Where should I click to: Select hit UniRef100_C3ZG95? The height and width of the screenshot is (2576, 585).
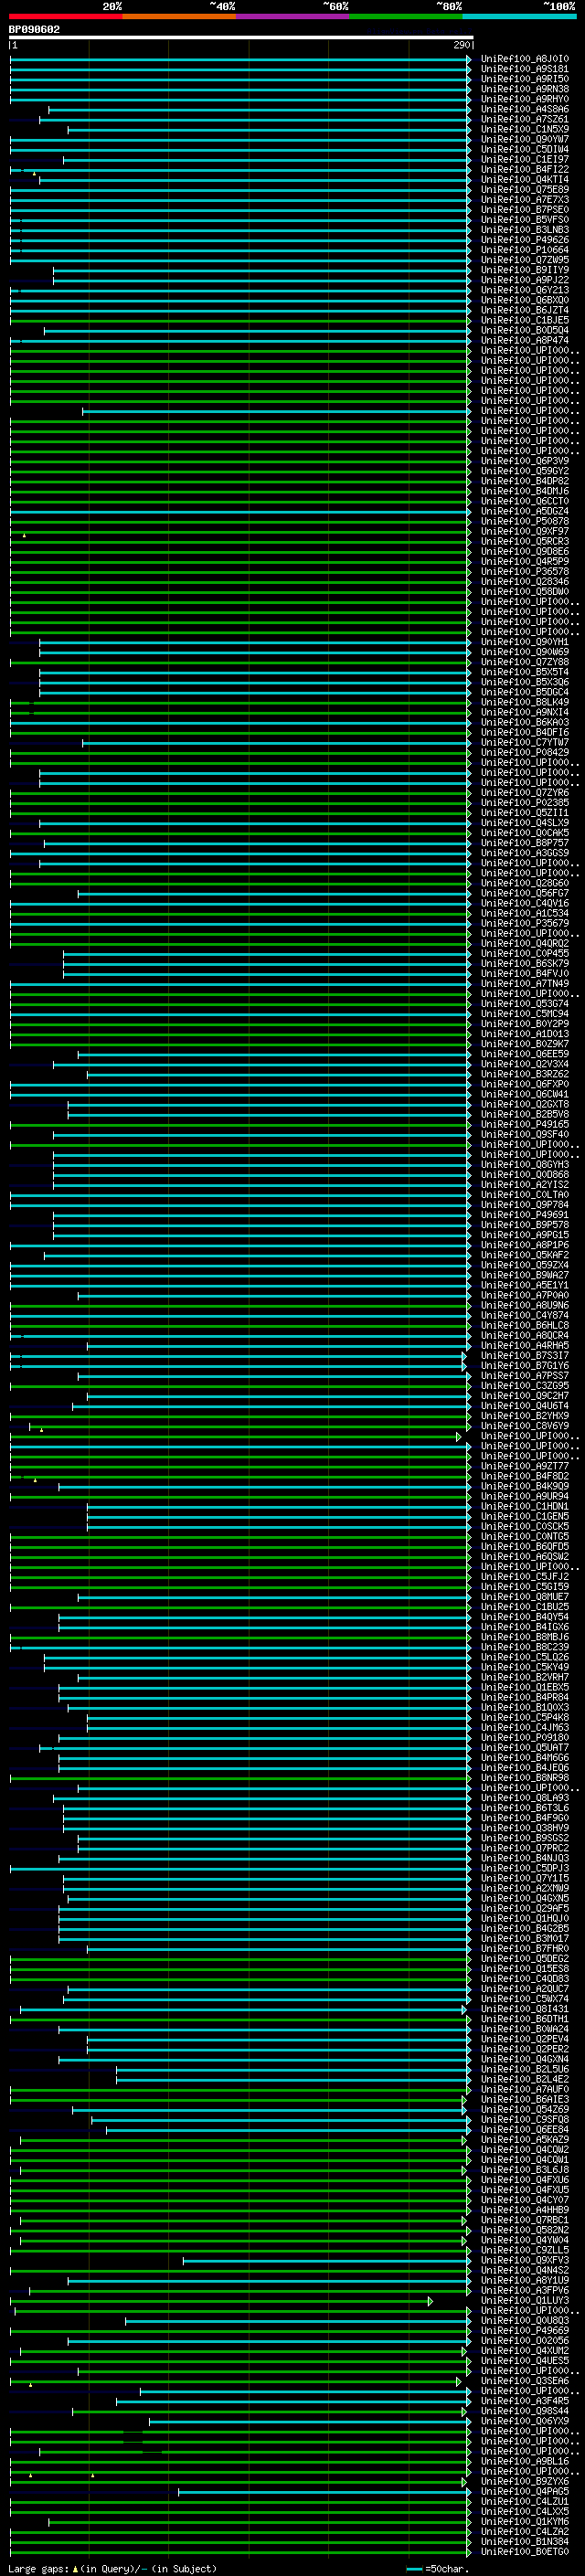(525, 1386)
